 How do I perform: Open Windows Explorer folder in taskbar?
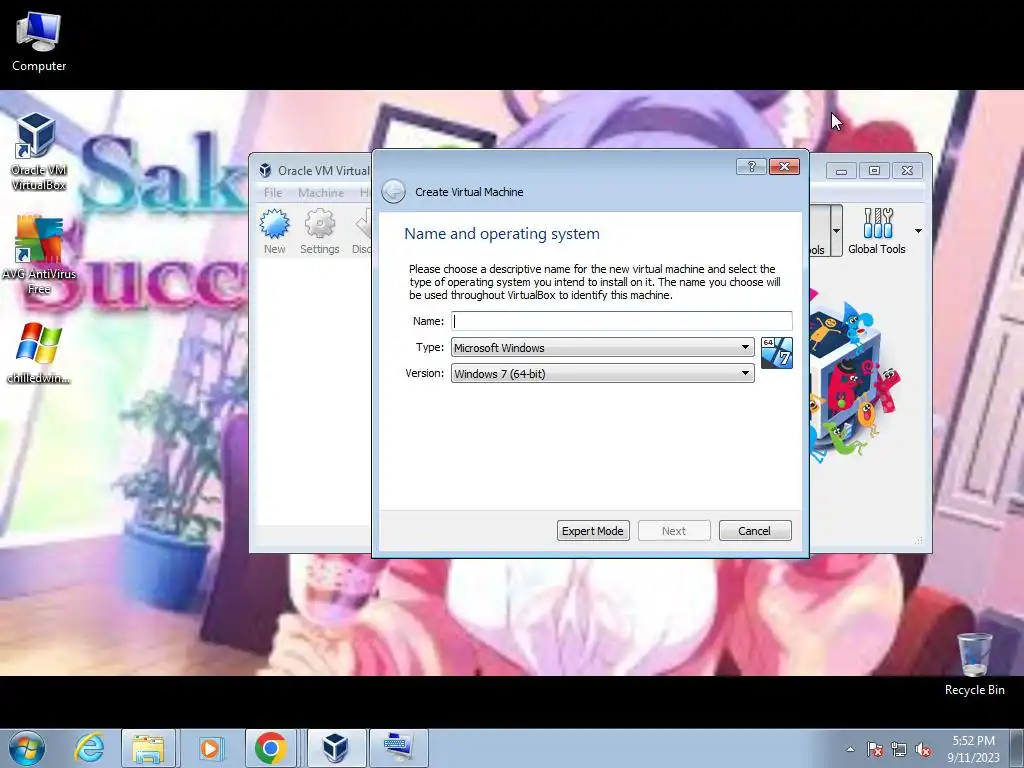(148, 748)
